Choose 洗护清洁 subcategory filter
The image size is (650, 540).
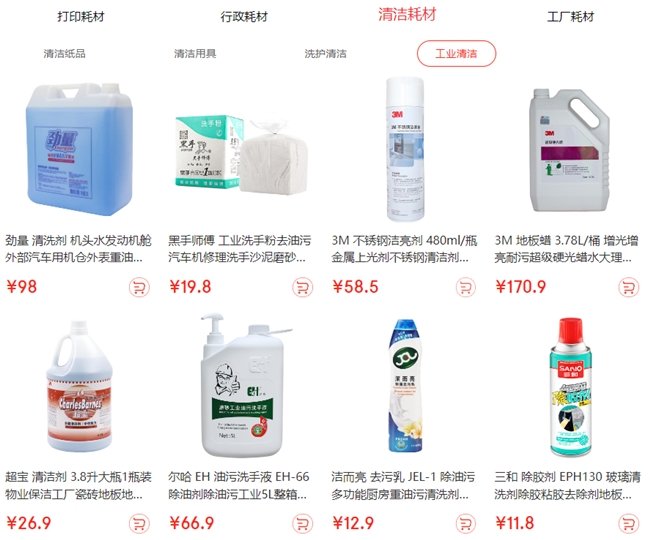pyautogui.click(x=325, y=53)
